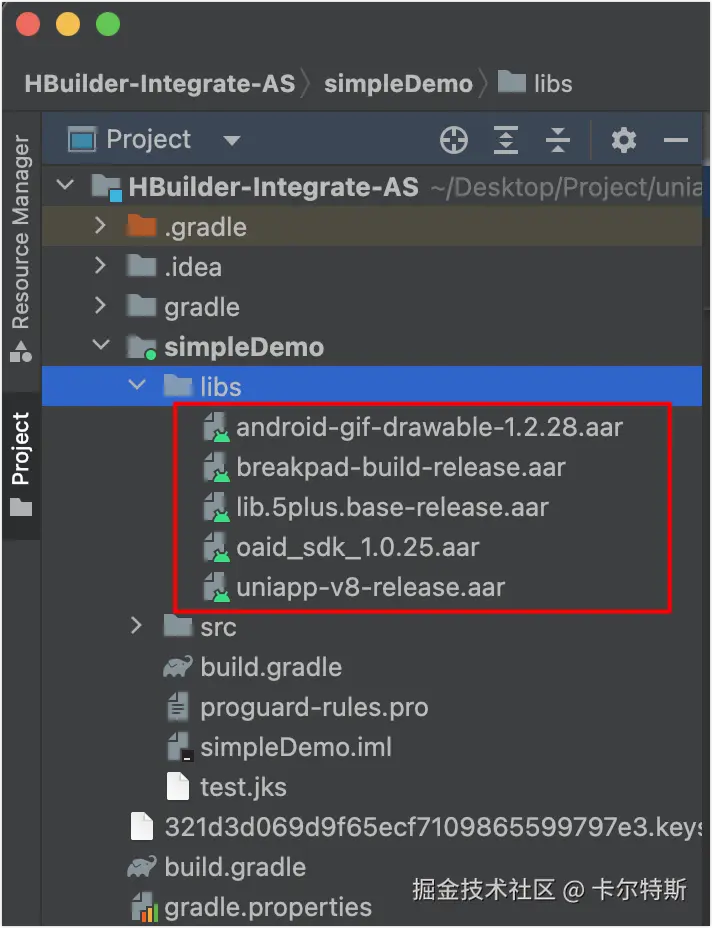Expand the .gradle folder
Viewport: 712px width, 928px height.
(99, 227)
